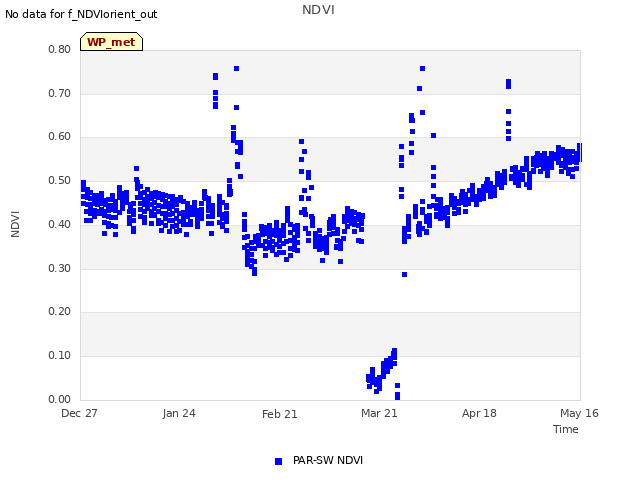Click the 0.80 y-axis tick label
The height and width of the screenshot is (480, 640).
60,49
